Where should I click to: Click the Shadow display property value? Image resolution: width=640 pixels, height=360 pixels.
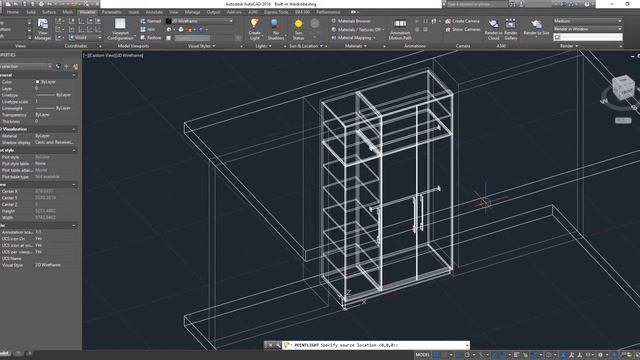click(x=54, y=142)
